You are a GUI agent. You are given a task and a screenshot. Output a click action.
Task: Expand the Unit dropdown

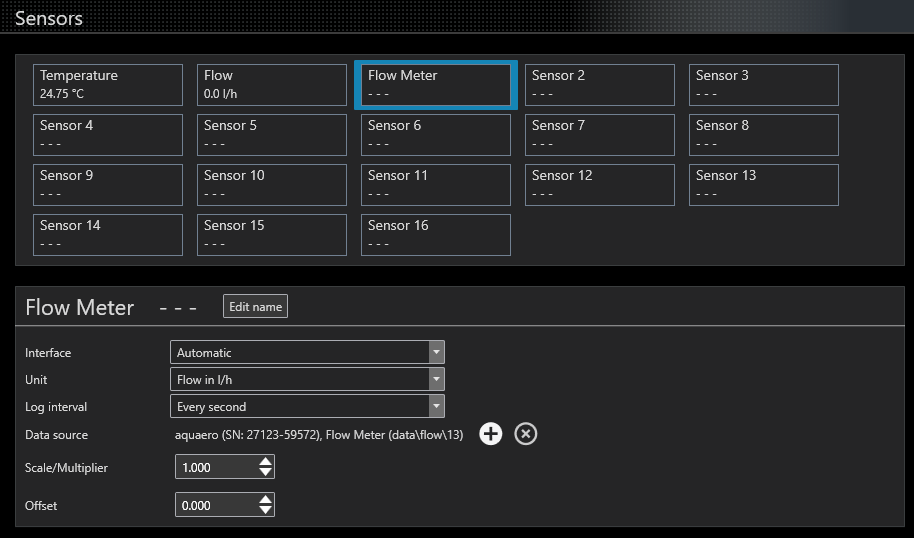coord(307,379)
